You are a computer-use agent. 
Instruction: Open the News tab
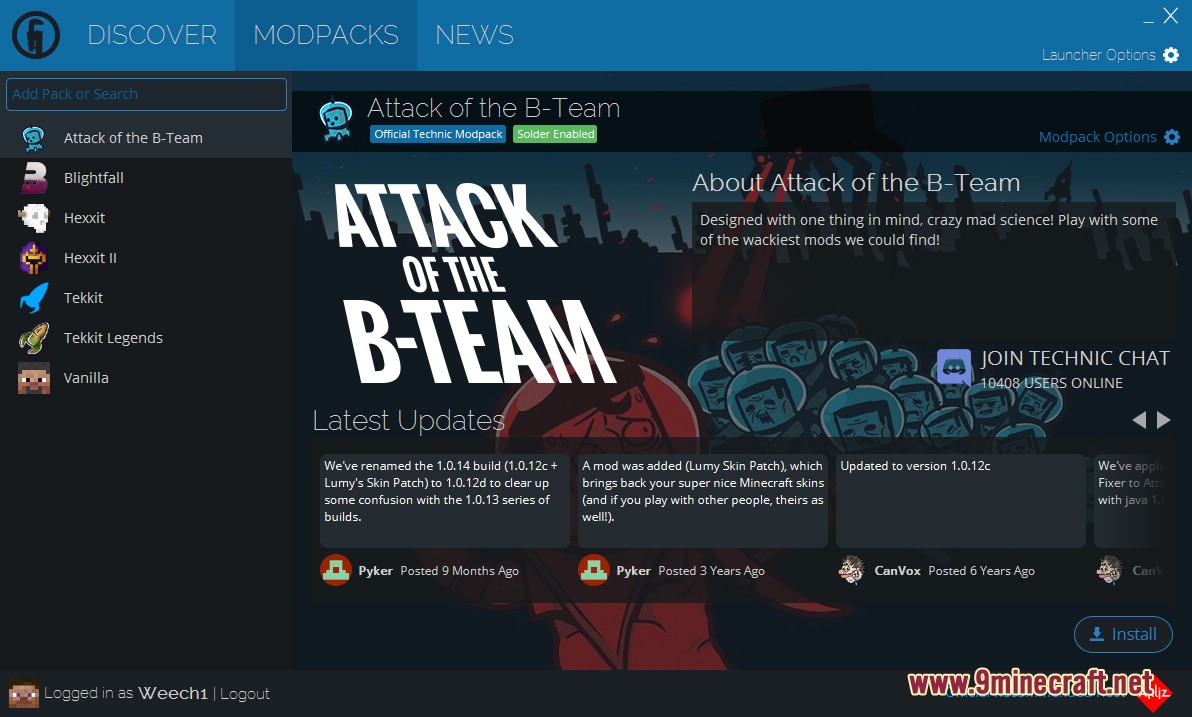coord(474,35)
